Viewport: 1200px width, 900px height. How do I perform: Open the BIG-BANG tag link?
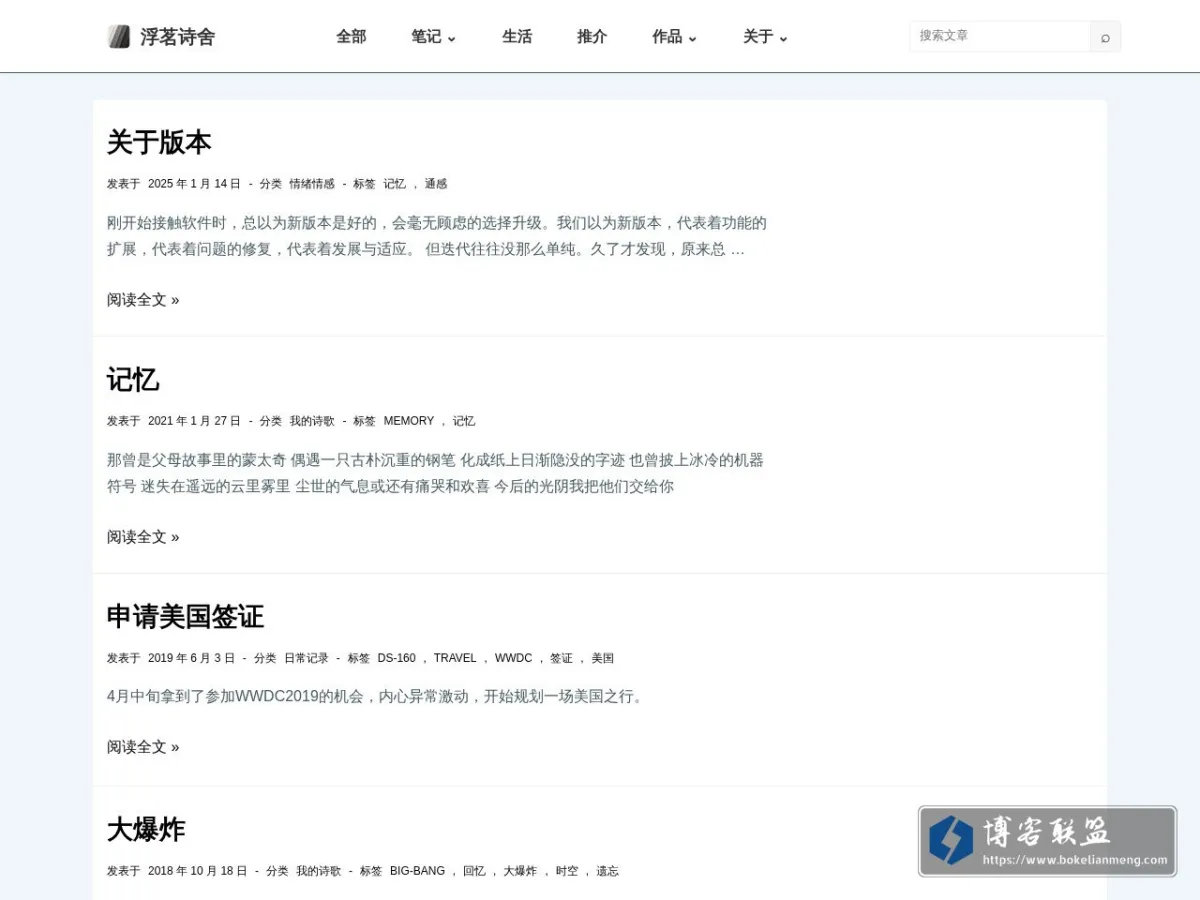[x=417, y=871]
